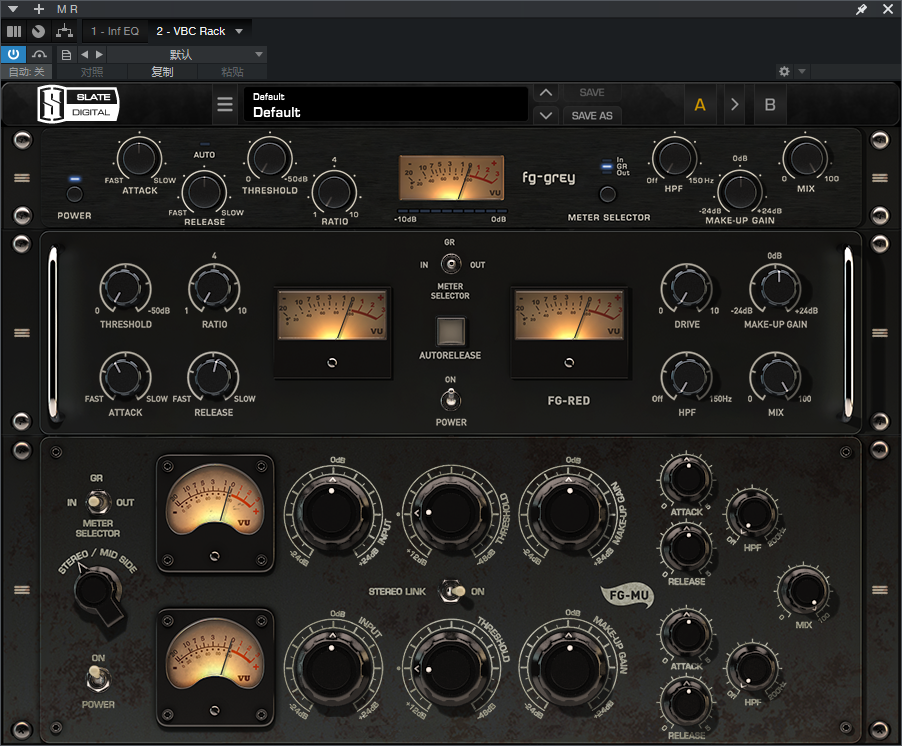Go to next preset arrow
The width and height of the screenshot is (902, 746).
[x=99, y=55]
